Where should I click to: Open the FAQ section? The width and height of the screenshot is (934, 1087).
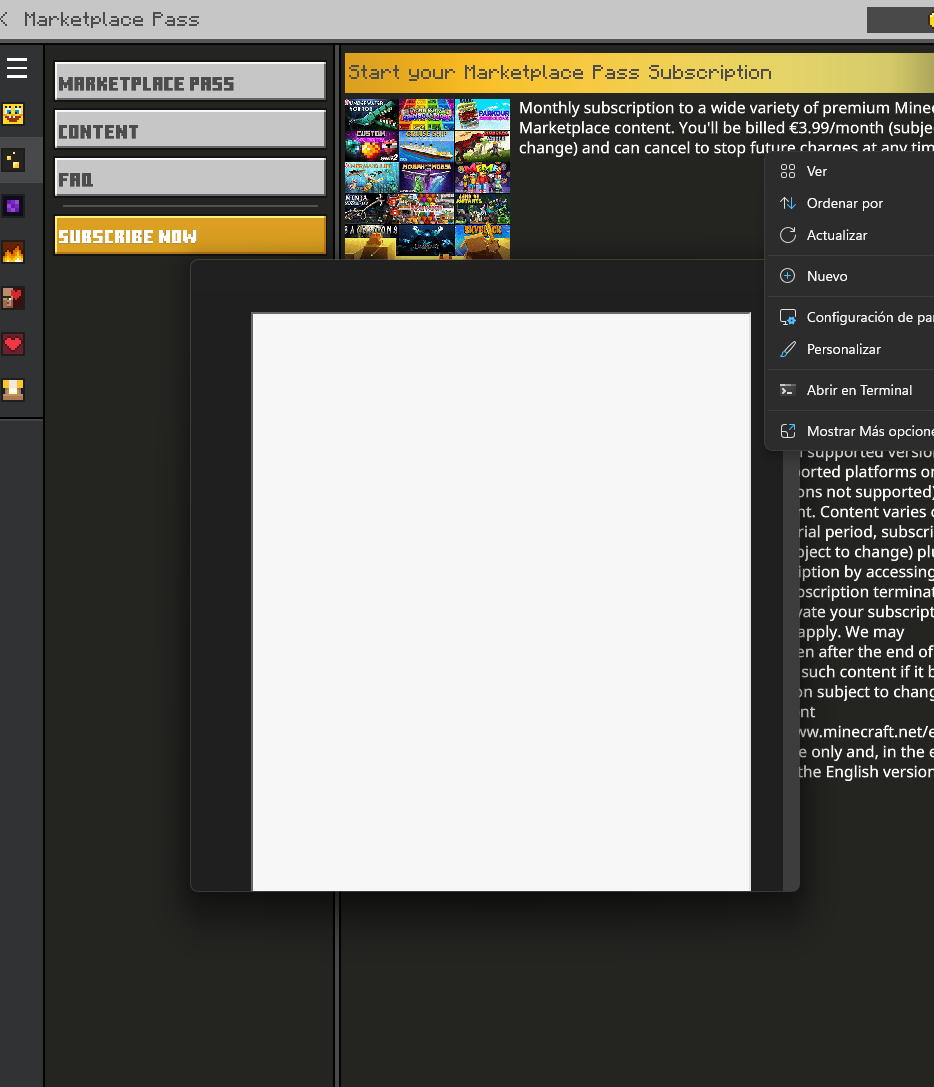pos(190,177)
